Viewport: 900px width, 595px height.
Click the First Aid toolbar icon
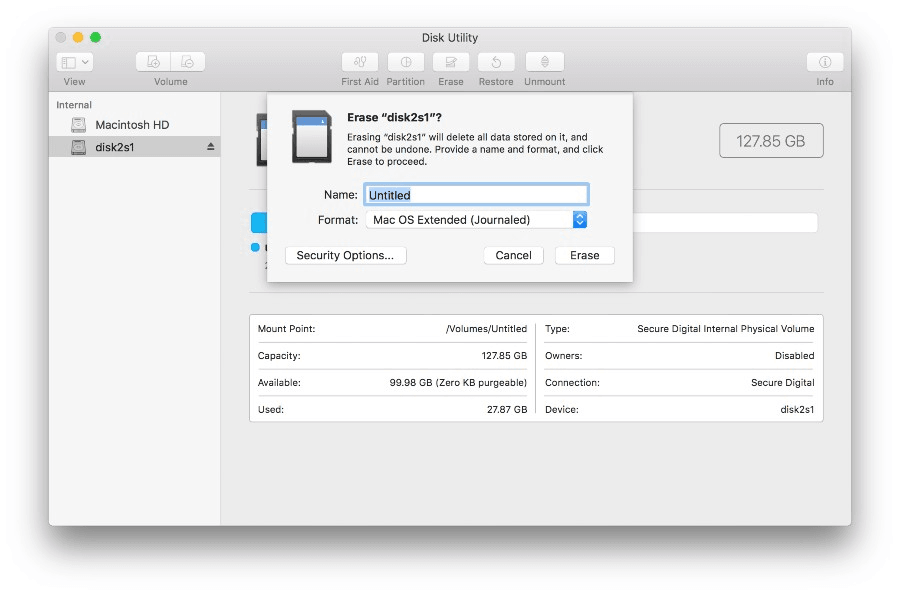coord(360,62)
